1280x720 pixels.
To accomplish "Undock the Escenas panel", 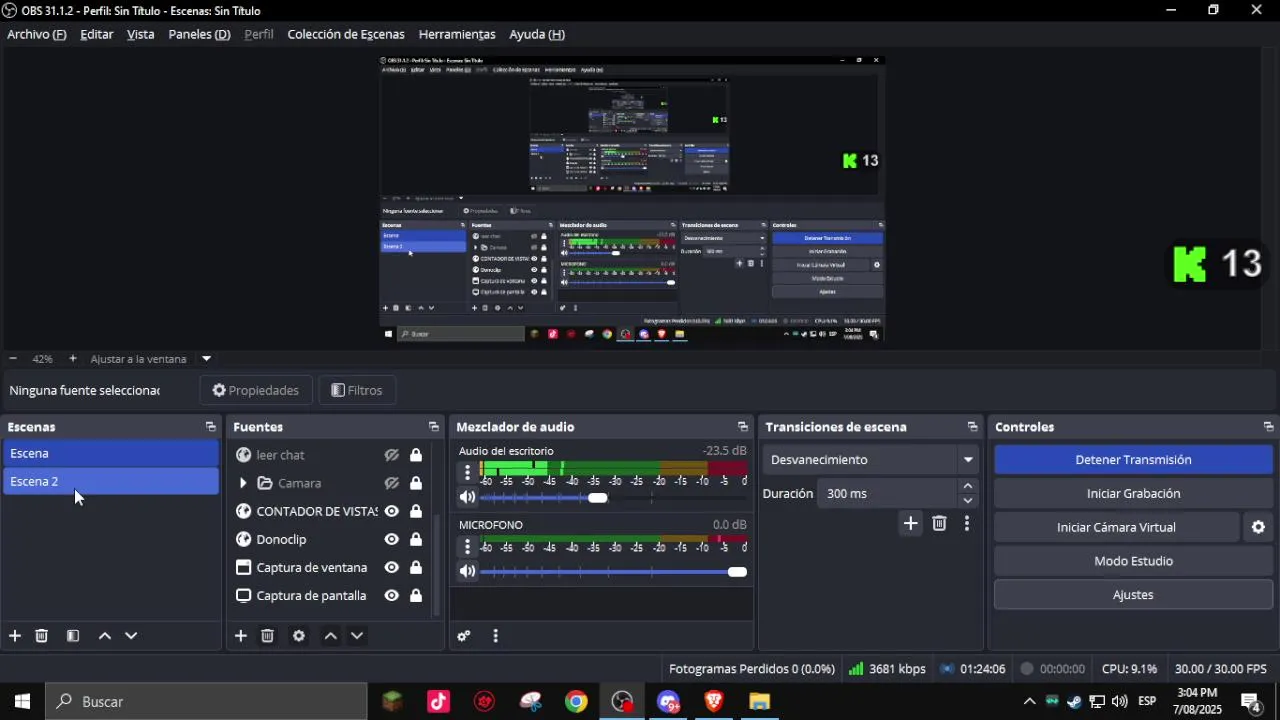I will [x=211, y=427].
